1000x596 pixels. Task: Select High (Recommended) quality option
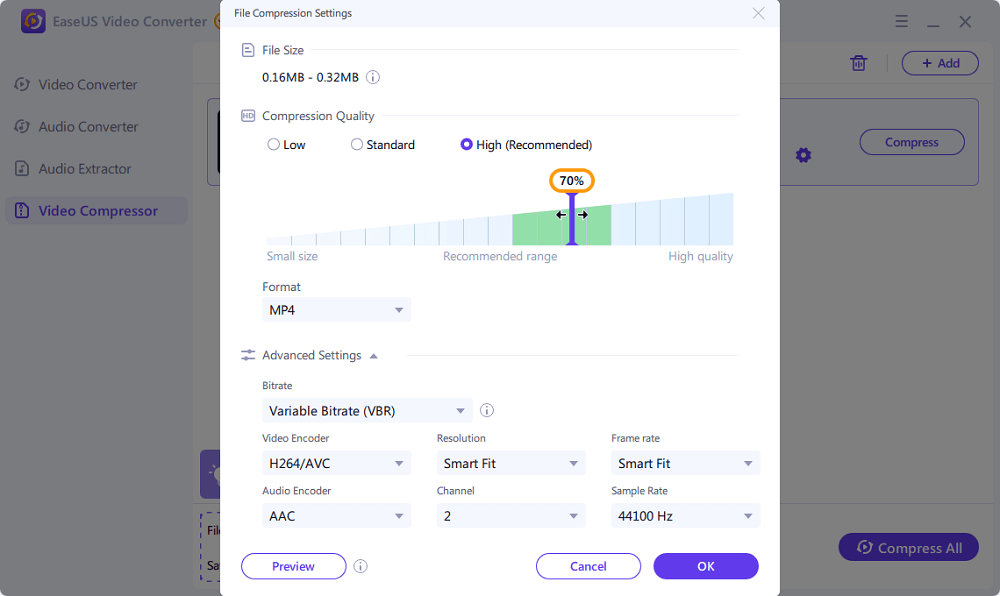pyautogui.click(x=466, y=145)
